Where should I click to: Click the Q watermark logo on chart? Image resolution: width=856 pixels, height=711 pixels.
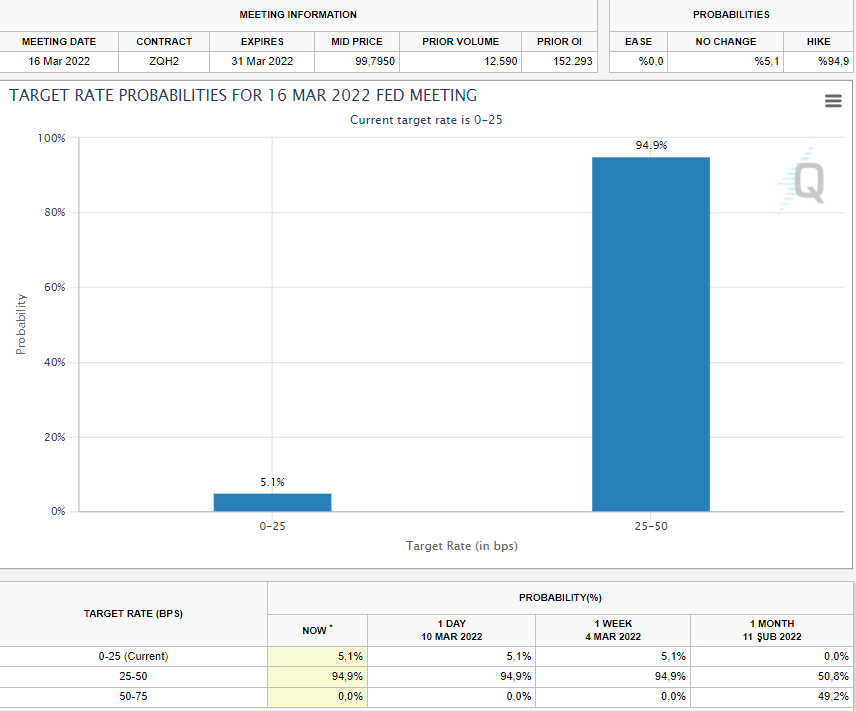click(x=804, y=182)
